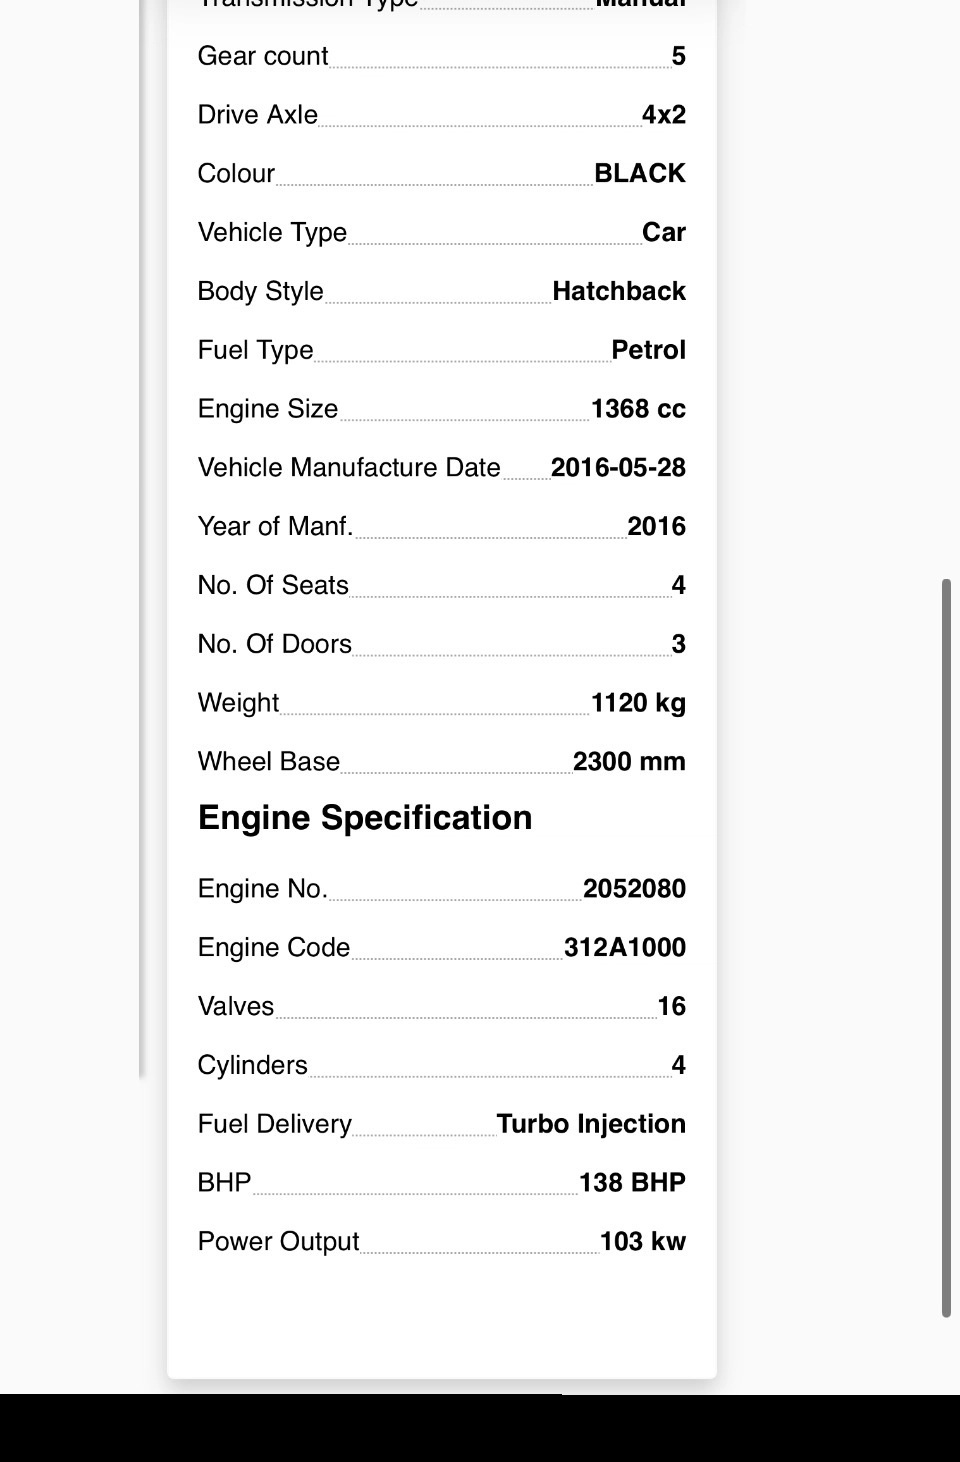Select the Year of Manf. label
Image resolution: width=960 pixels, height=1462 pixels.
pos(275,526)
